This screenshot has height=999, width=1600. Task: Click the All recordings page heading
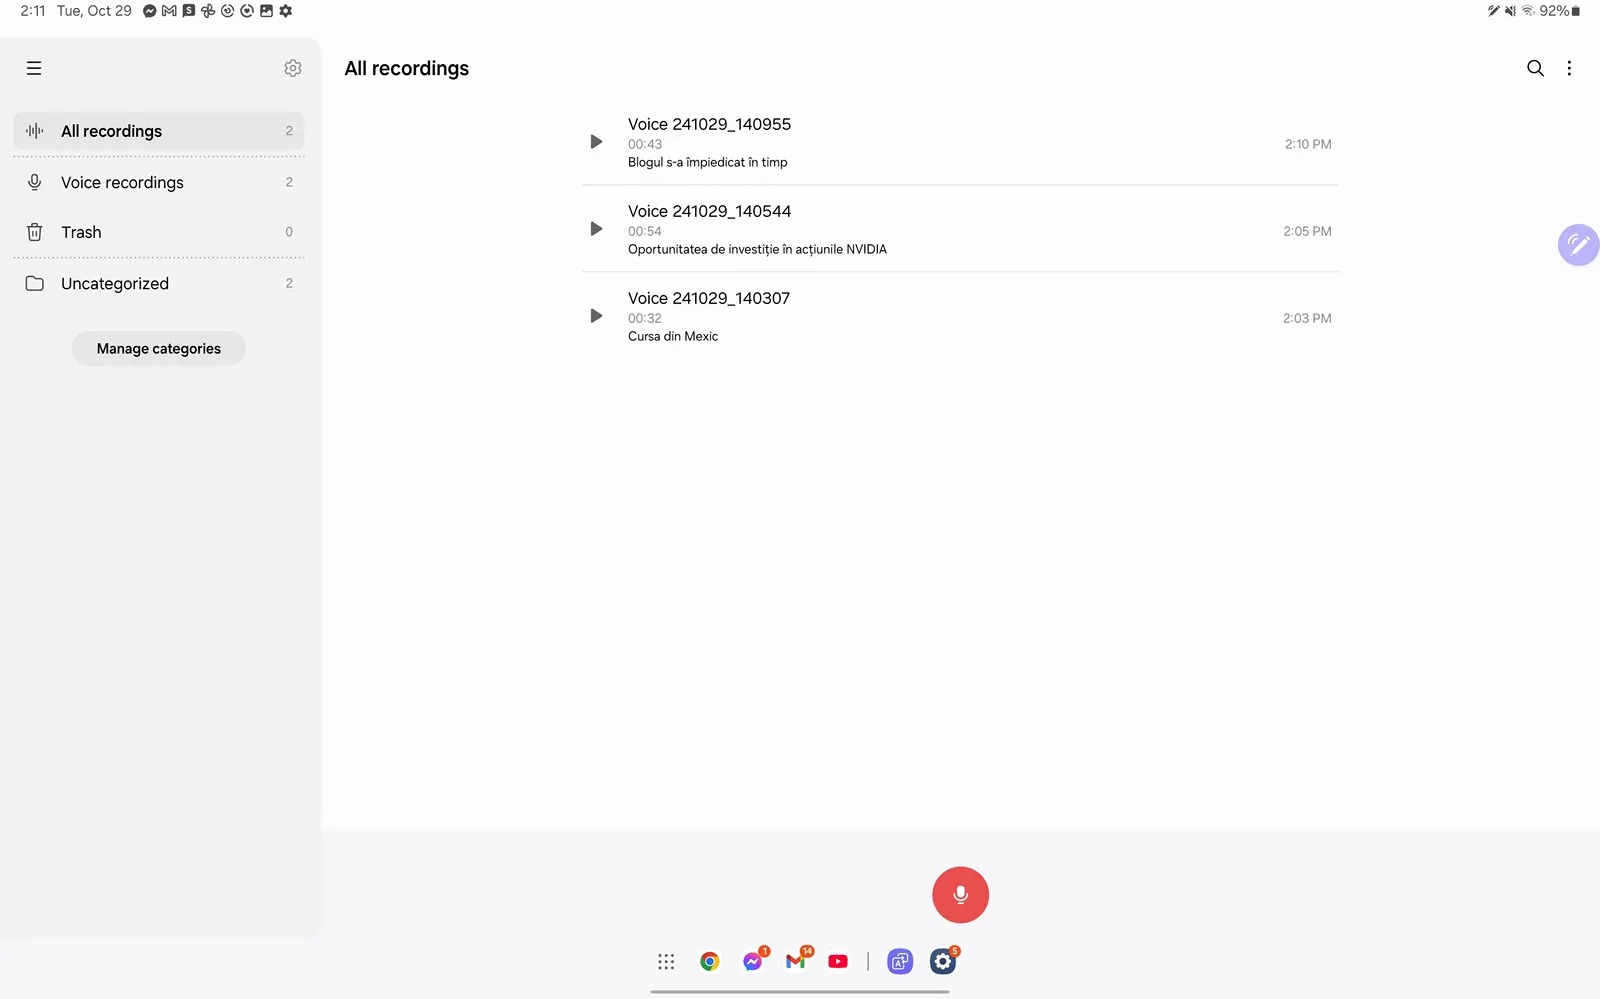click(406, 68)
